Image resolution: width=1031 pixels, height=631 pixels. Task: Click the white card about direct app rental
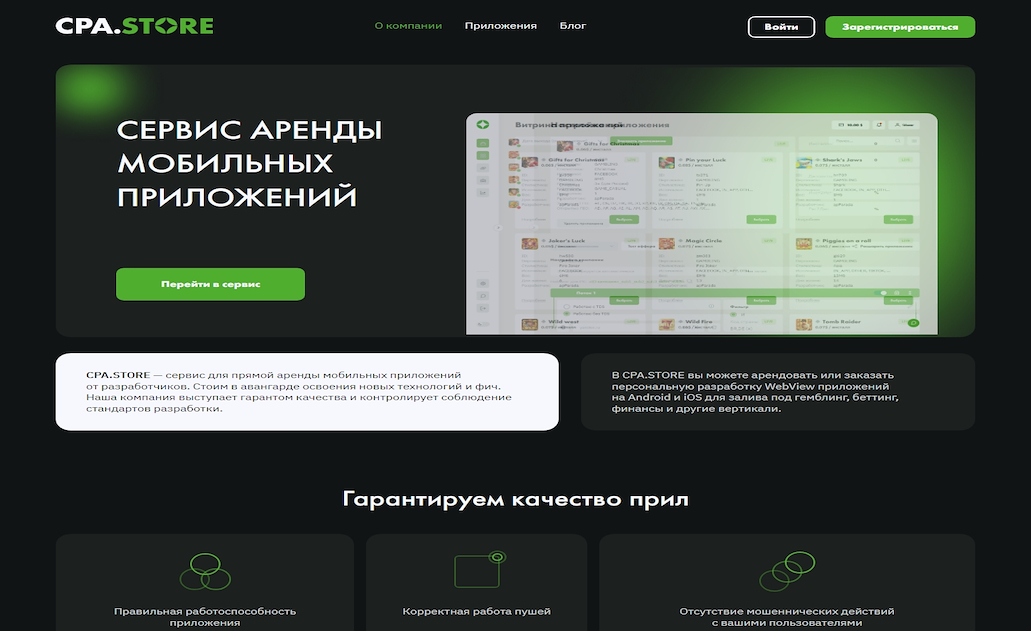coord(307,392)
